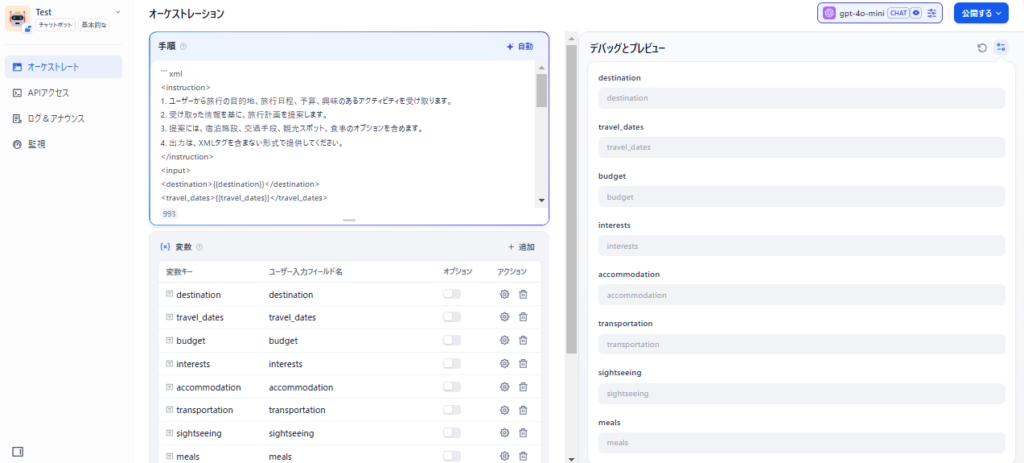
Task: Delete the interests variable with trash icon
Action: 523,364
